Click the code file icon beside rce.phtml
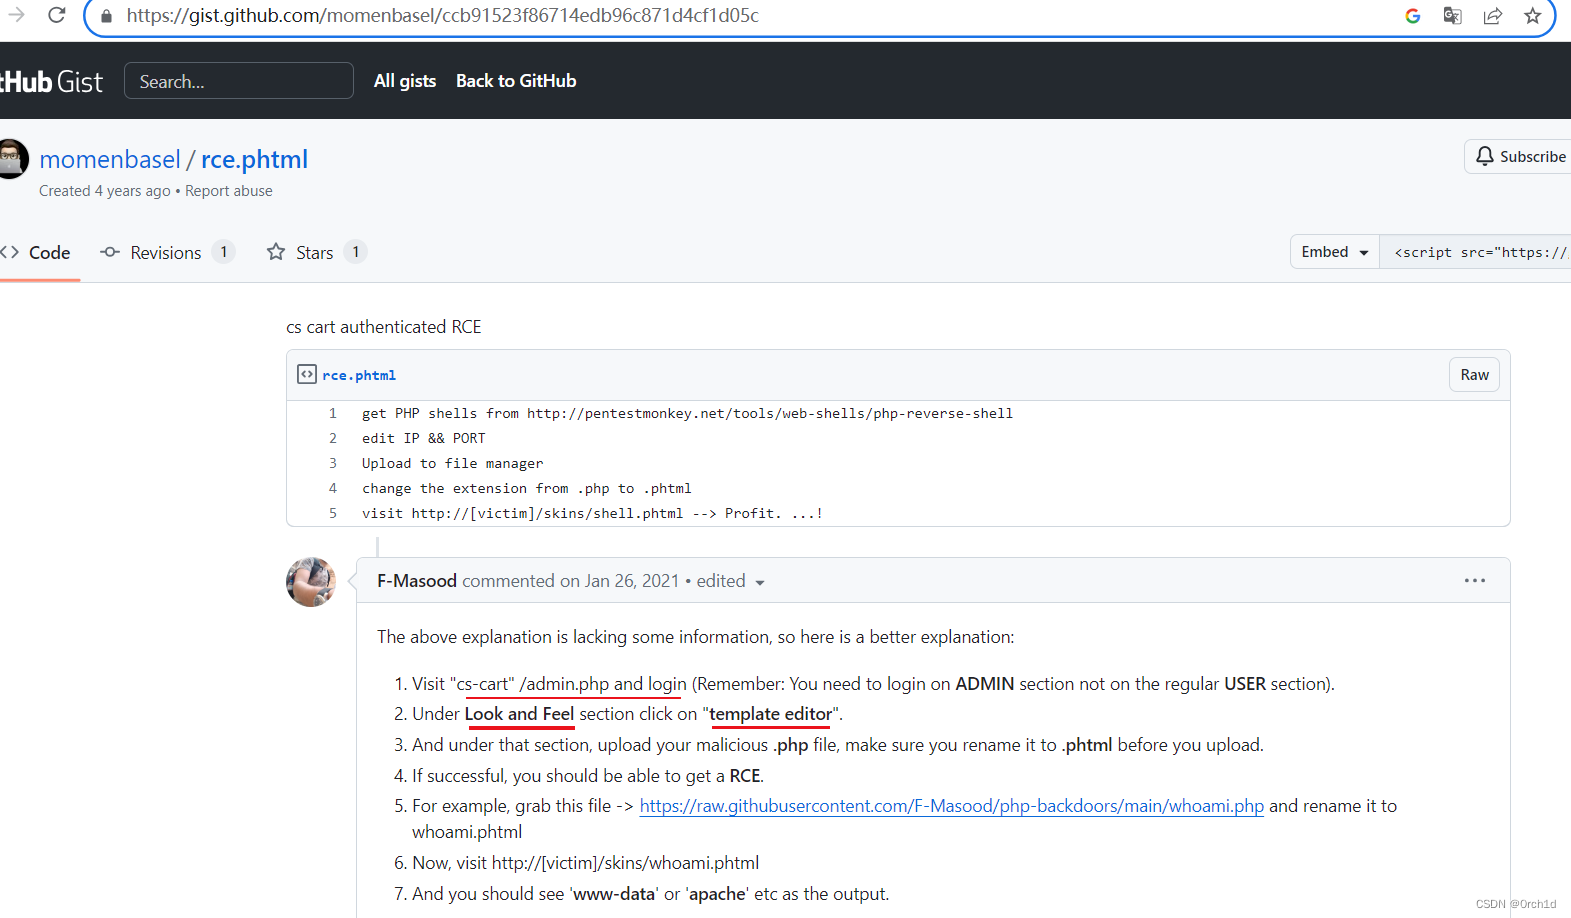Image resolution: width=1571 pixels, height=918 pixels. 307,375
